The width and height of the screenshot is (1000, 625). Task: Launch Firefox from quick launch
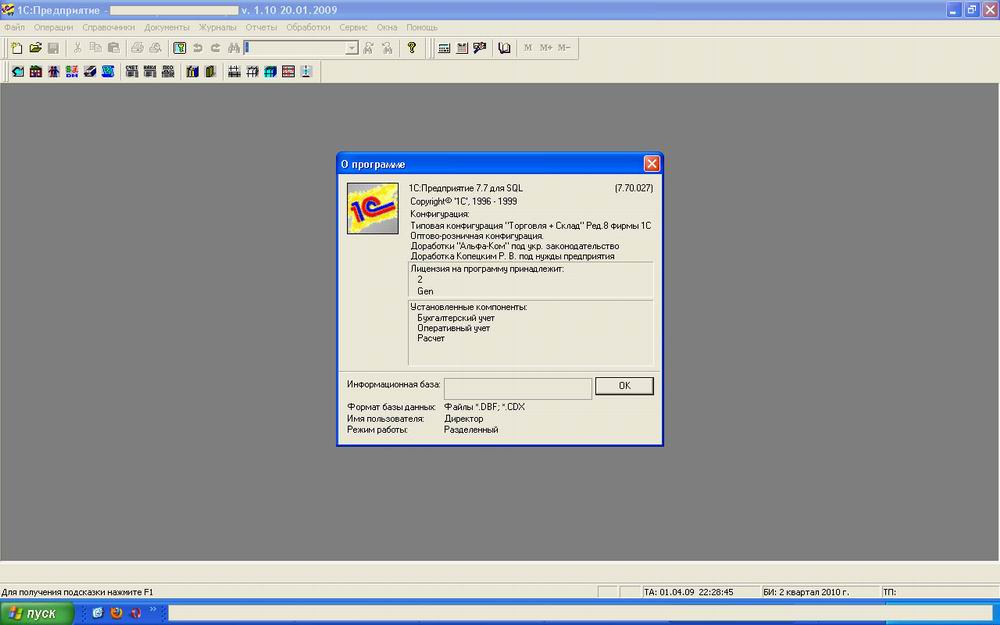pos(116,613)
